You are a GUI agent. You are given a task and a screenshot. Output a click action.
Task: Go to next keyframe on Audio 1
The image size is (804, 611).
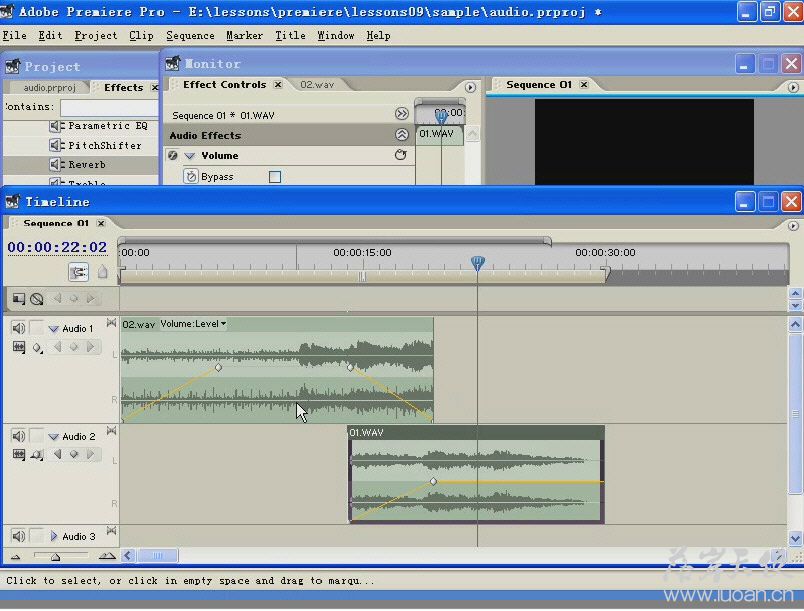tap(91, 347)
